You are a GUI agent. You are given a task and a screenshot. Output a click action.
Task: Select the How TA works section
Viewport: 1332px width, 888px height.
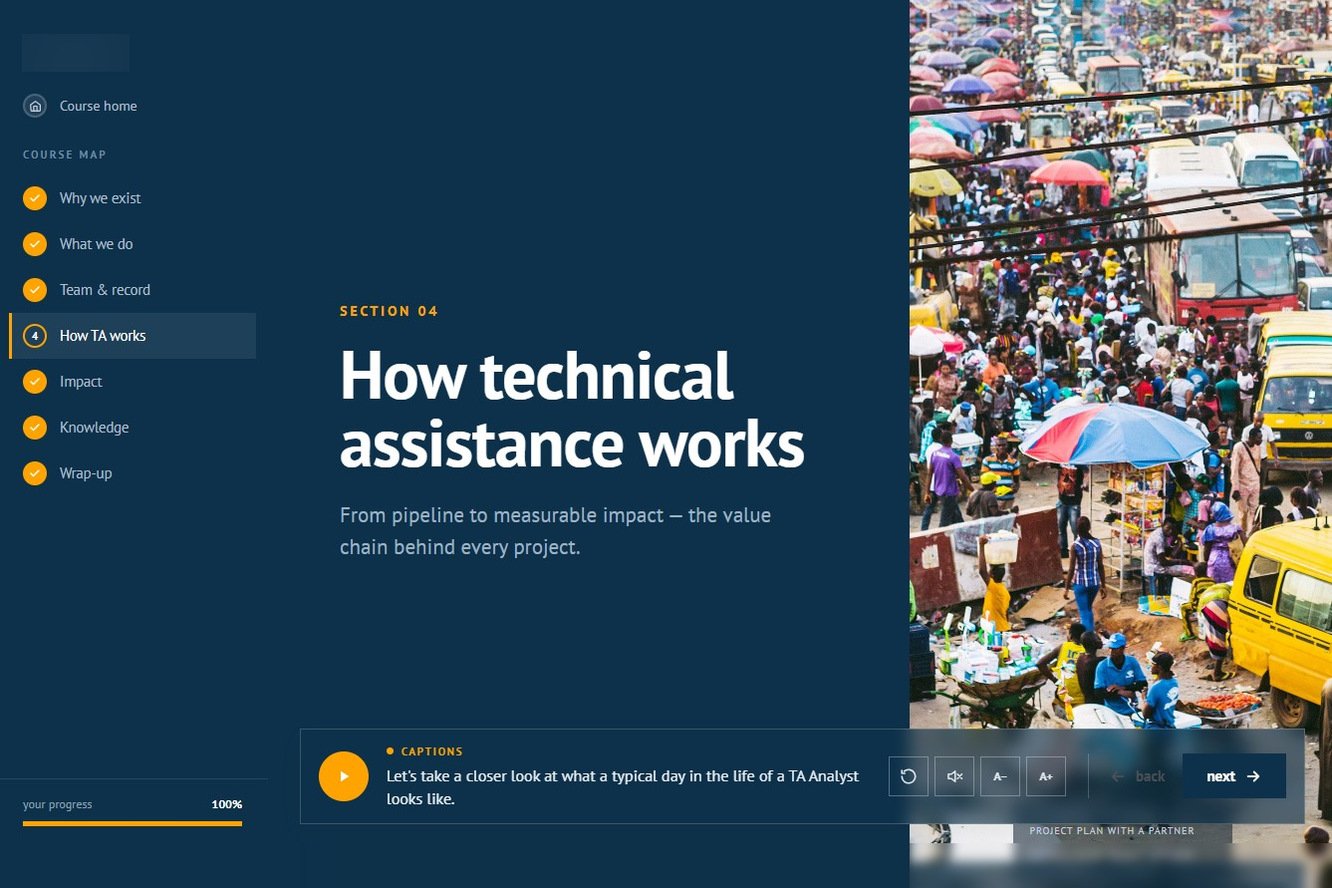(x=132, y=336)
